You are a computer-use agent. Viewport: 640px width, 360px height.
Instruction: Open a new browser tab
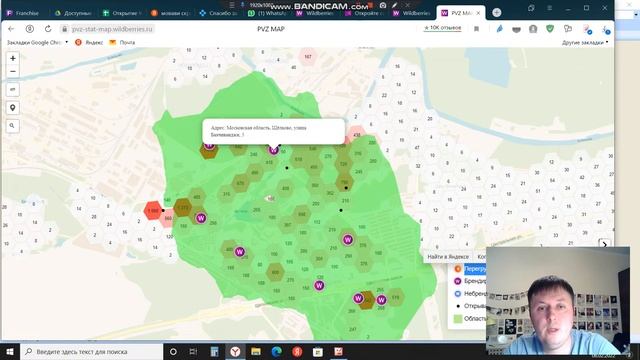[x=496, y=13]
